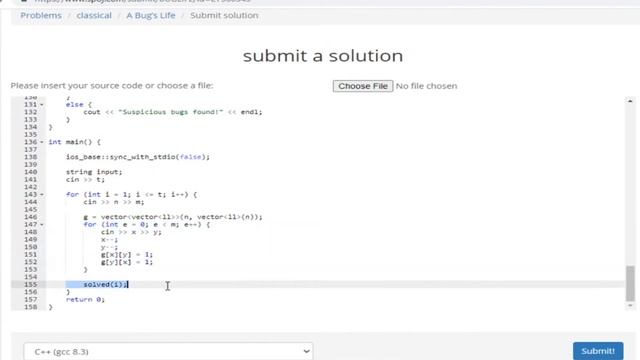This screenshot has width=640, height=360.
Task: Open the A Bug's Life breadcrumb
Action: tap(151, 16)
